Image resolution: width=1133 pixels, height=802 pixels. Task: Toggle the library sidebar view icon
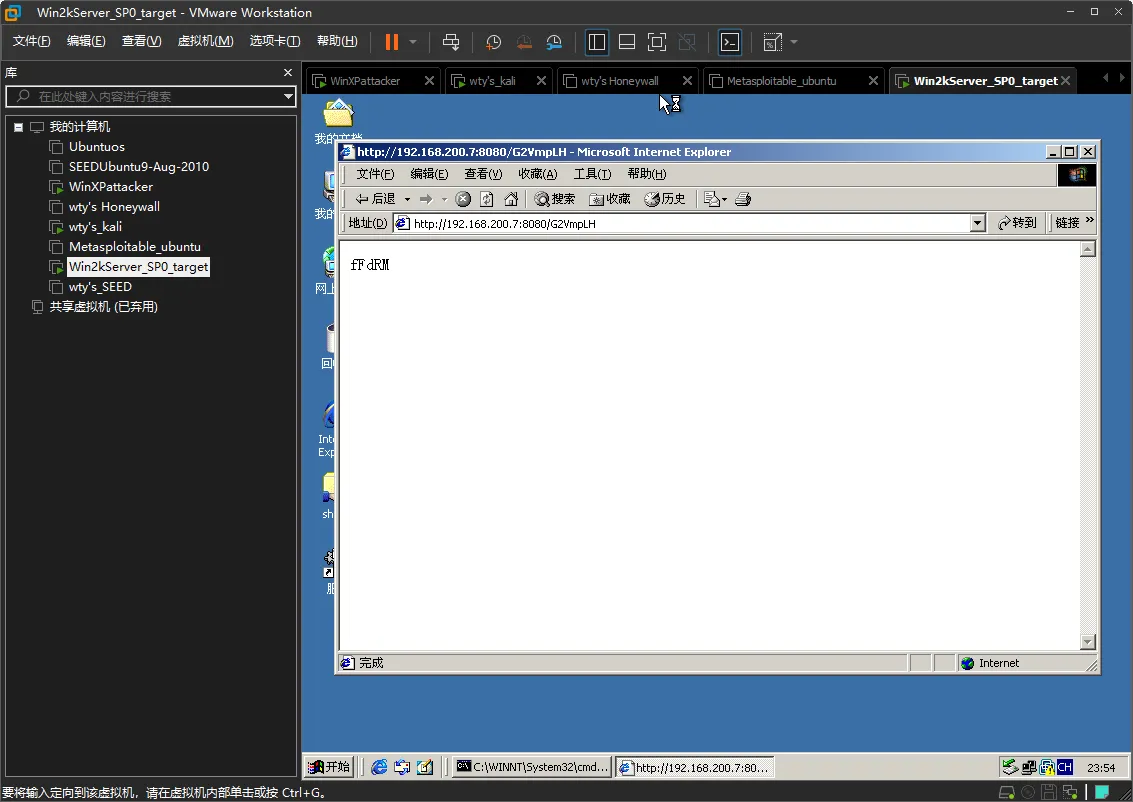(x=597, y=42)
